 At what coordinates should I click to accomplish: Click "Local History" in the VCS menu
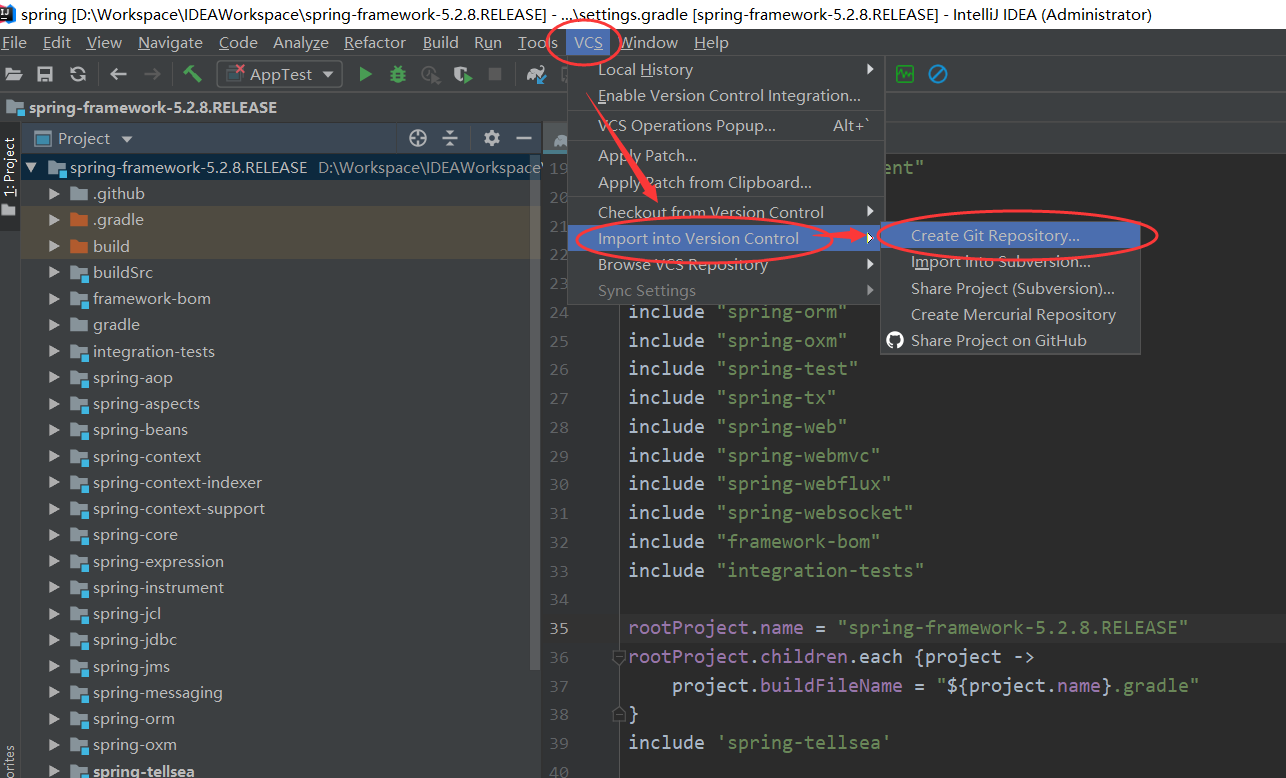[645, 69]
